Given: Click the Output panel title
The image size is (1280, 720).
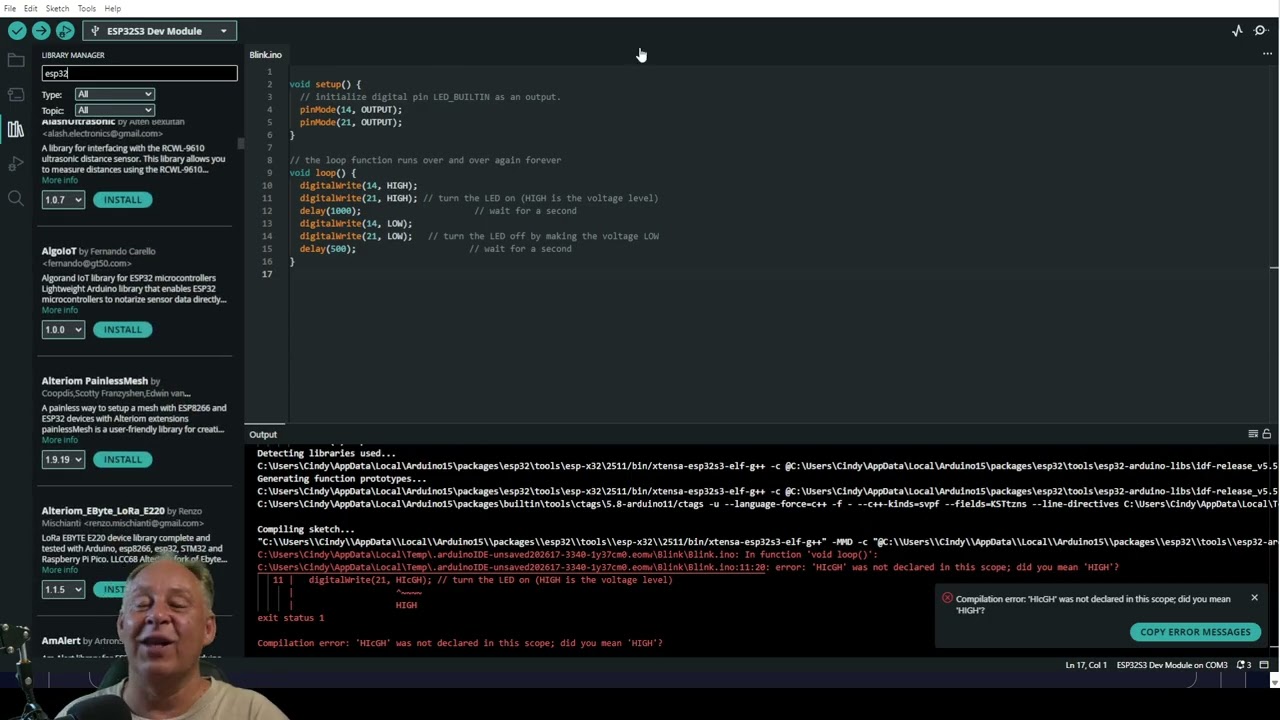Looking at the screenshot, I should 263,434.
